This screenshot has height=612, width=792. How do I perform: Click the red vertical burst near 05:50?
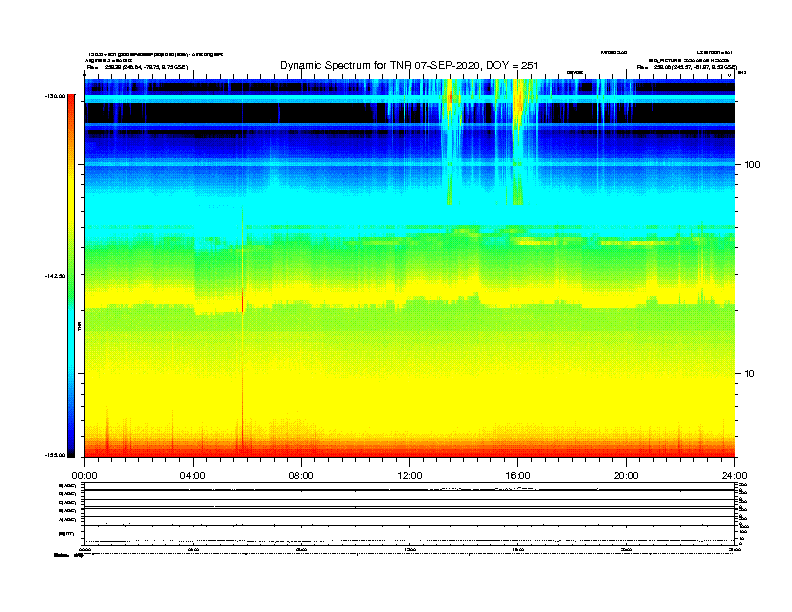click(242, 301)
